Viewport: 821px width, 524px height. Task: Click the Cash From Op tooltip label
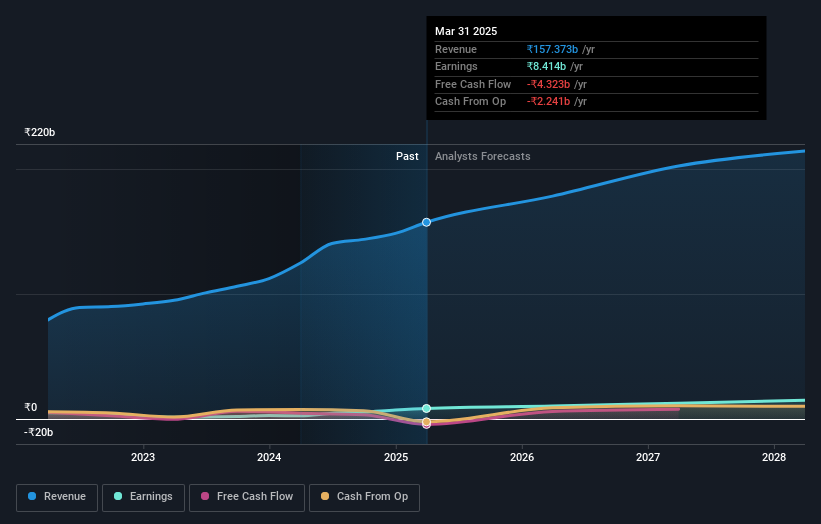470,102
